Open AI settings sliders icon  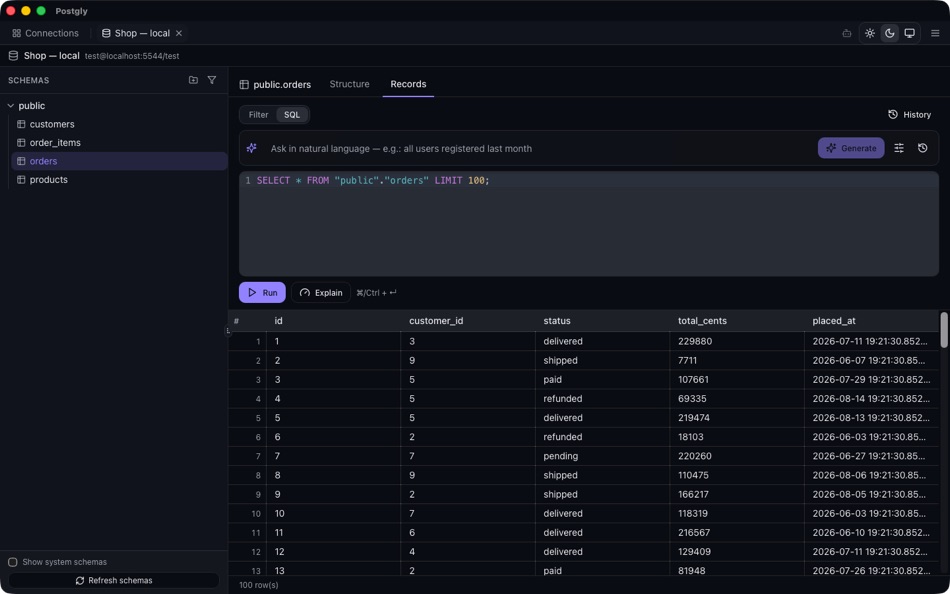pos(899,148)
